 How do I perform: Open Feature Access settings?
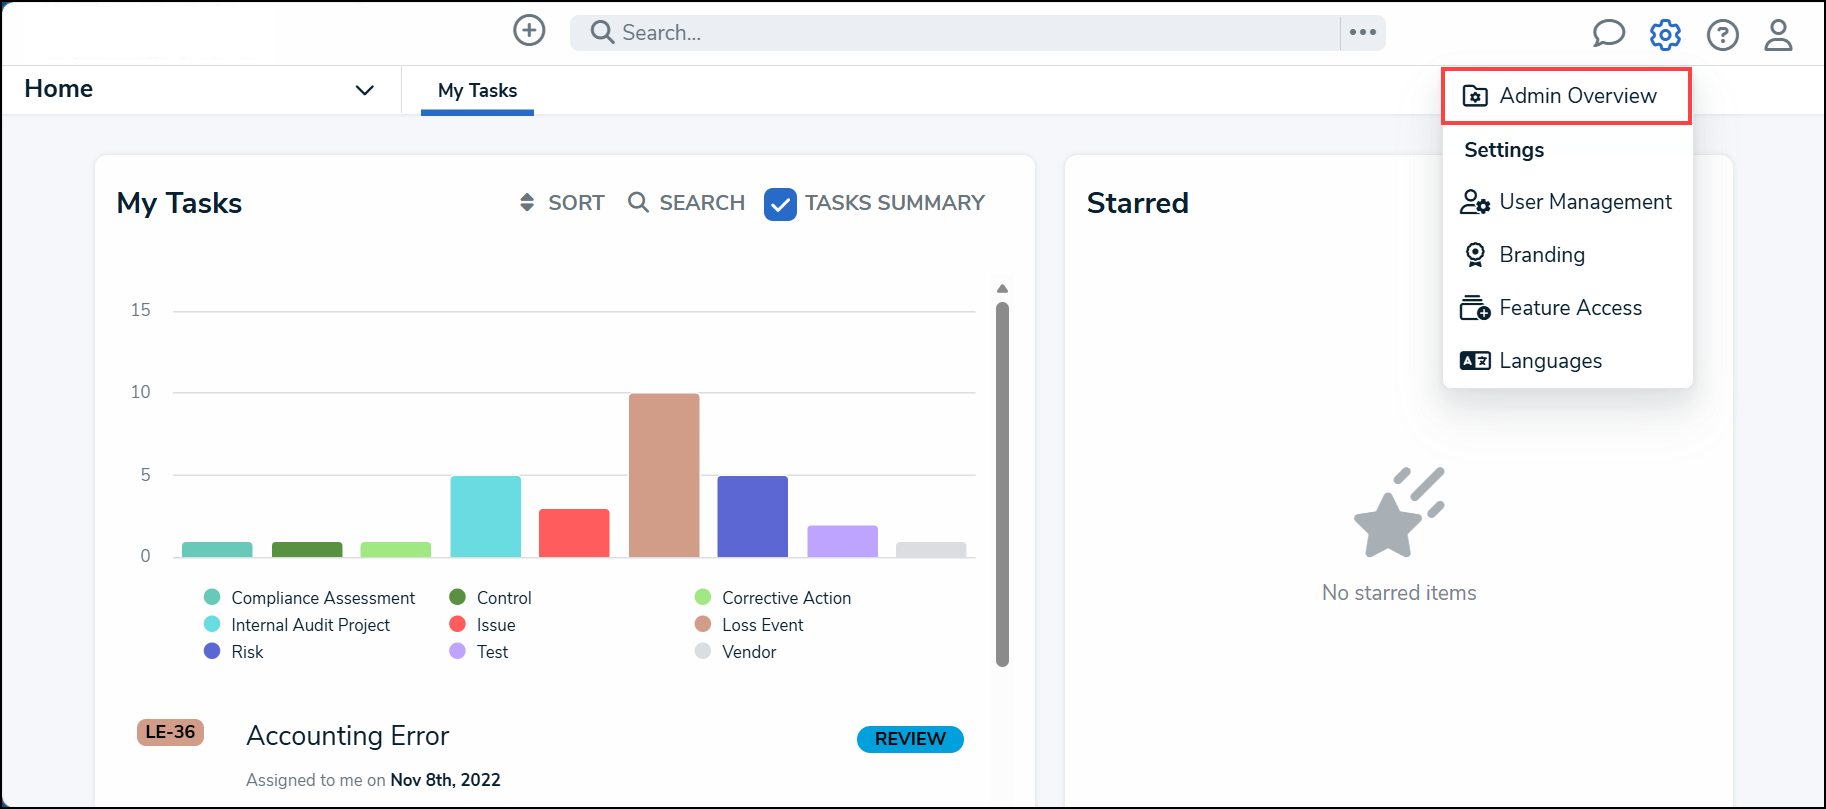click(1566, 308)
